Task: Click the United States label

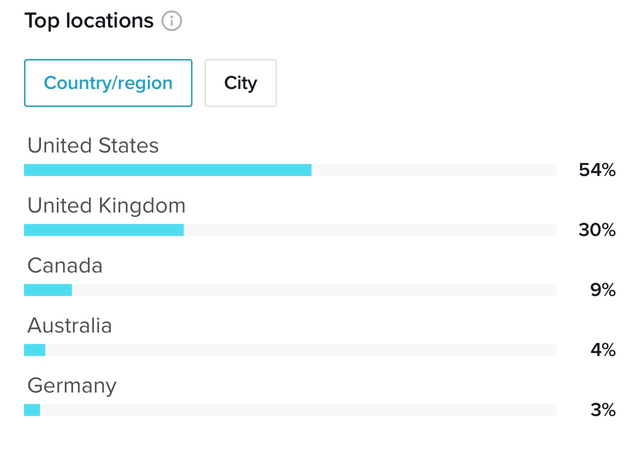Action: tap(93, 146)
